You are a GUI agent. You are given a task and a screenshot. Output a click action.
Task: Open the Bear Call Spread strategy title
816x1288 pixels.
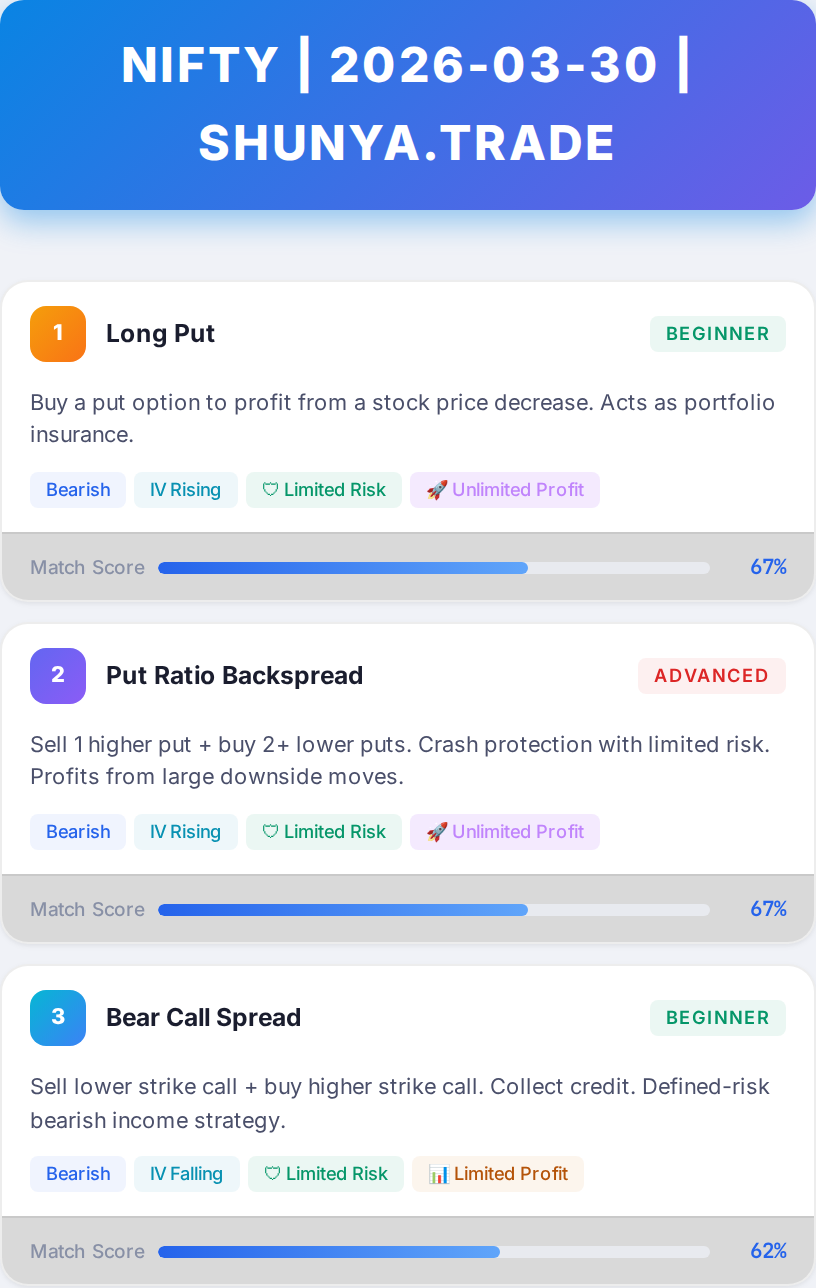[x=203, y=1017]
